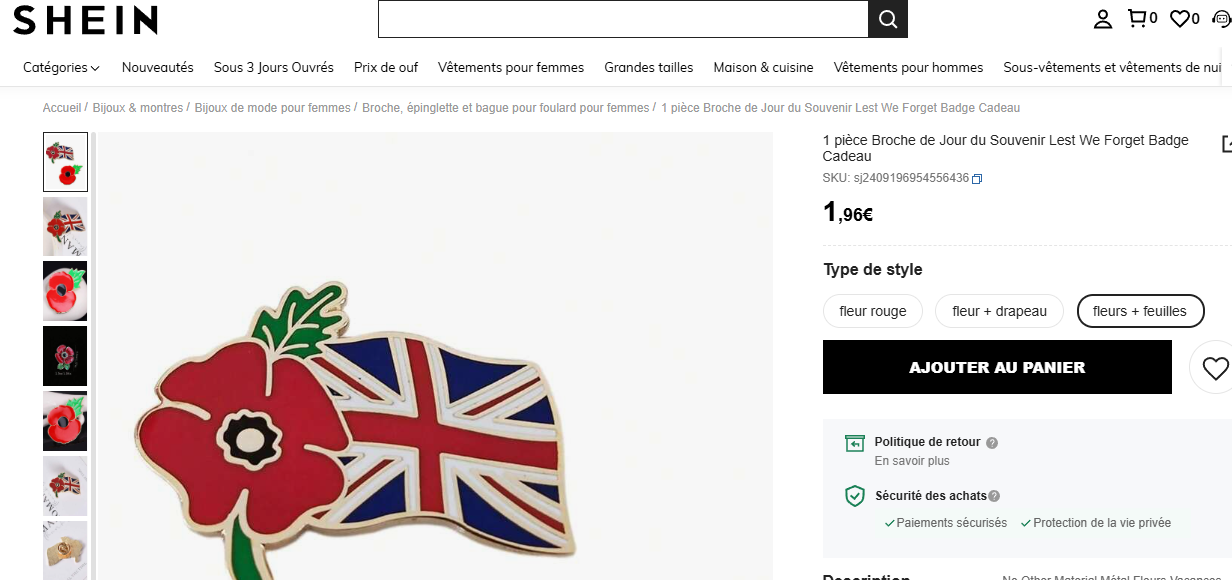Click the Sécurité des achats help icon
1232x580 pixels.
tap(994, 496)
